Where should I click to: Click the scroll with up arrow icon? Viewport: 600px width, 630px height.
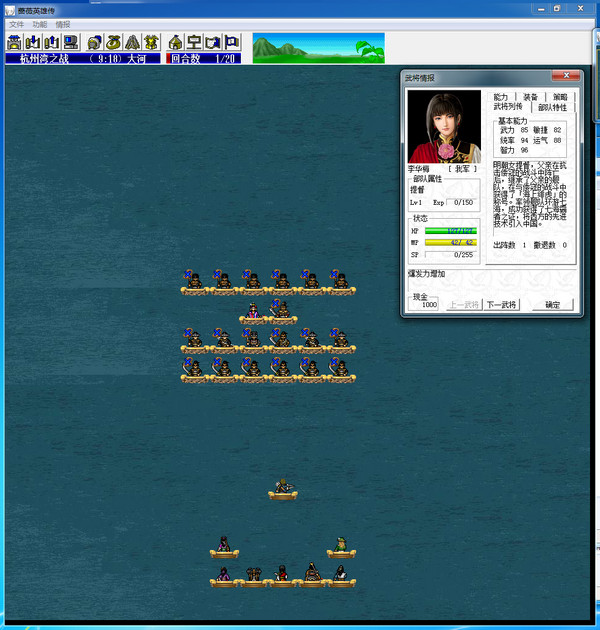click(52, 42)
